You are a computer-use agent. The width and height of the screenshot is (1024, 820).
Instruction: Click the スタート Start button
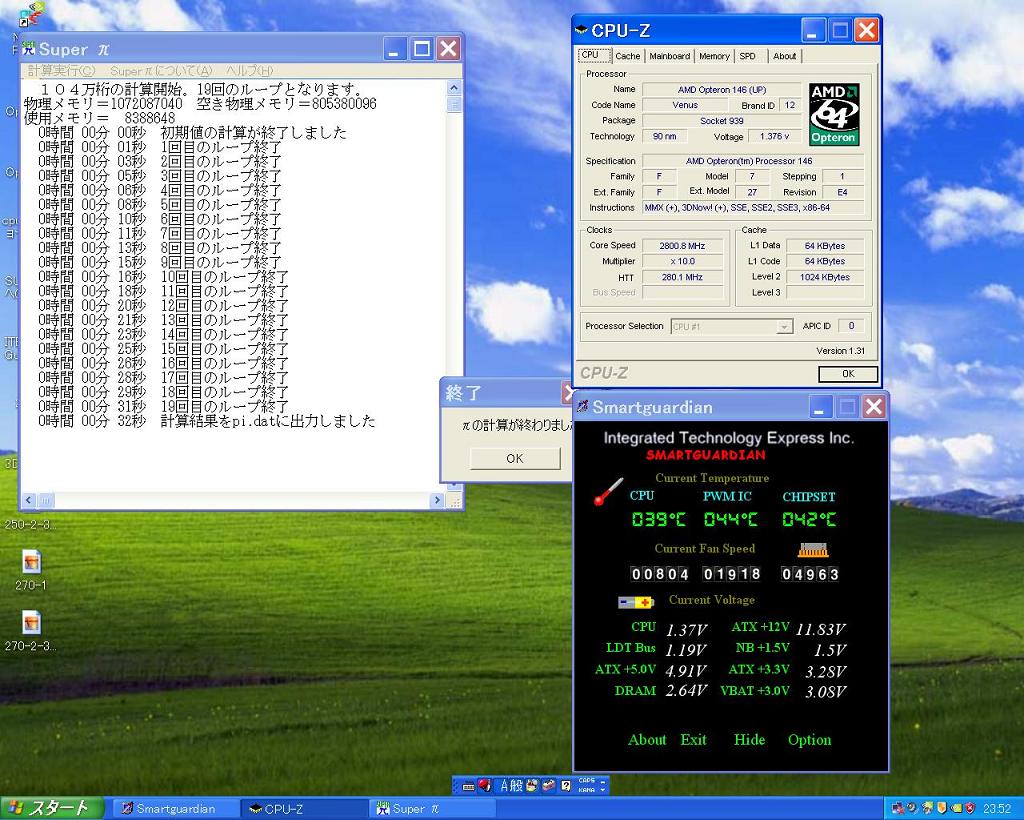tap(52, 808)
